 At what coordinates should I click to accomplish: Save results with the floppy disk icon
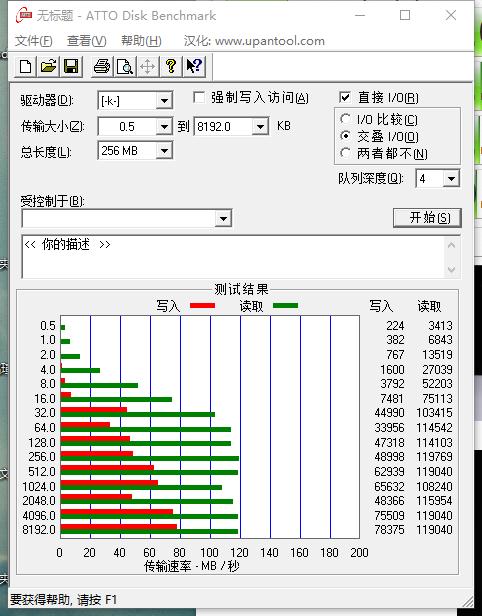click(71, 66)
